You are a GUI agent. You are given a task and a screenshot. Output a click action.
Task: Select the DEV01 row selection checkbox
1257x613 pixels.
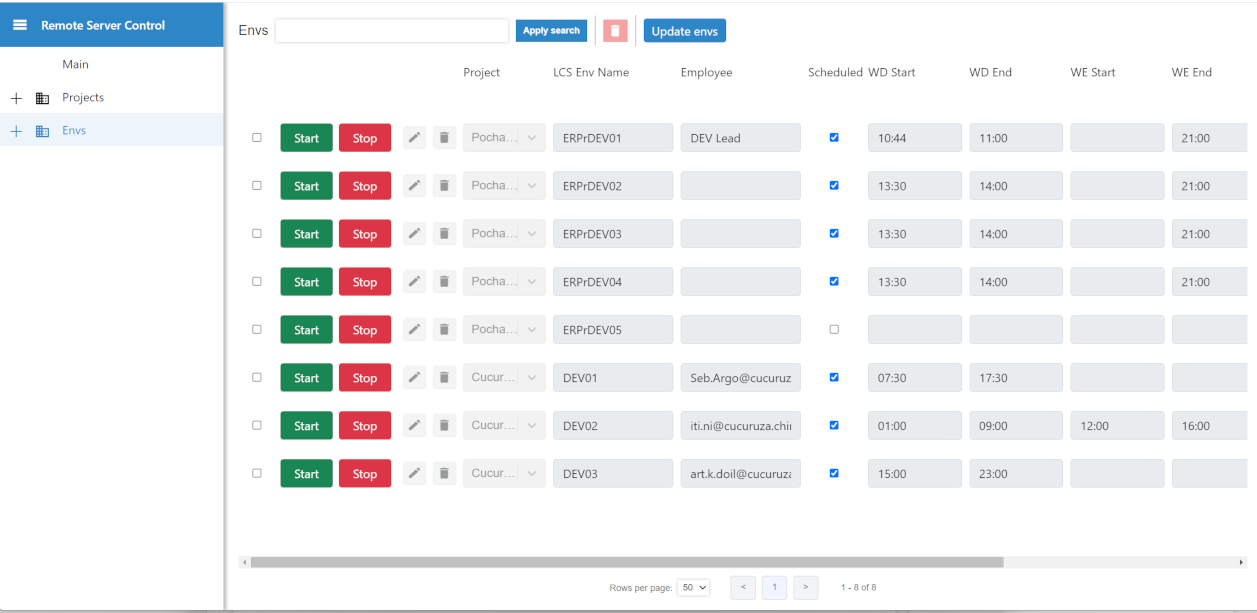click(x=257, y=378)
